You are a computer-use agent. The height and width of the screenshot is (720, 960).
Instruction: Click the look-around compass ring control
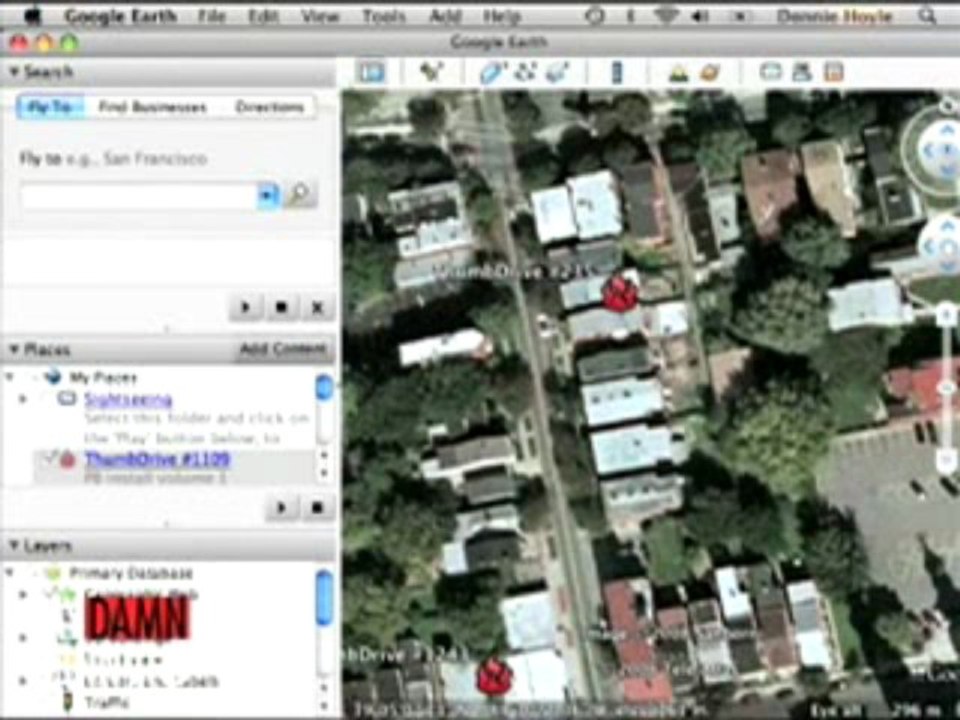(x=929, y=149)
